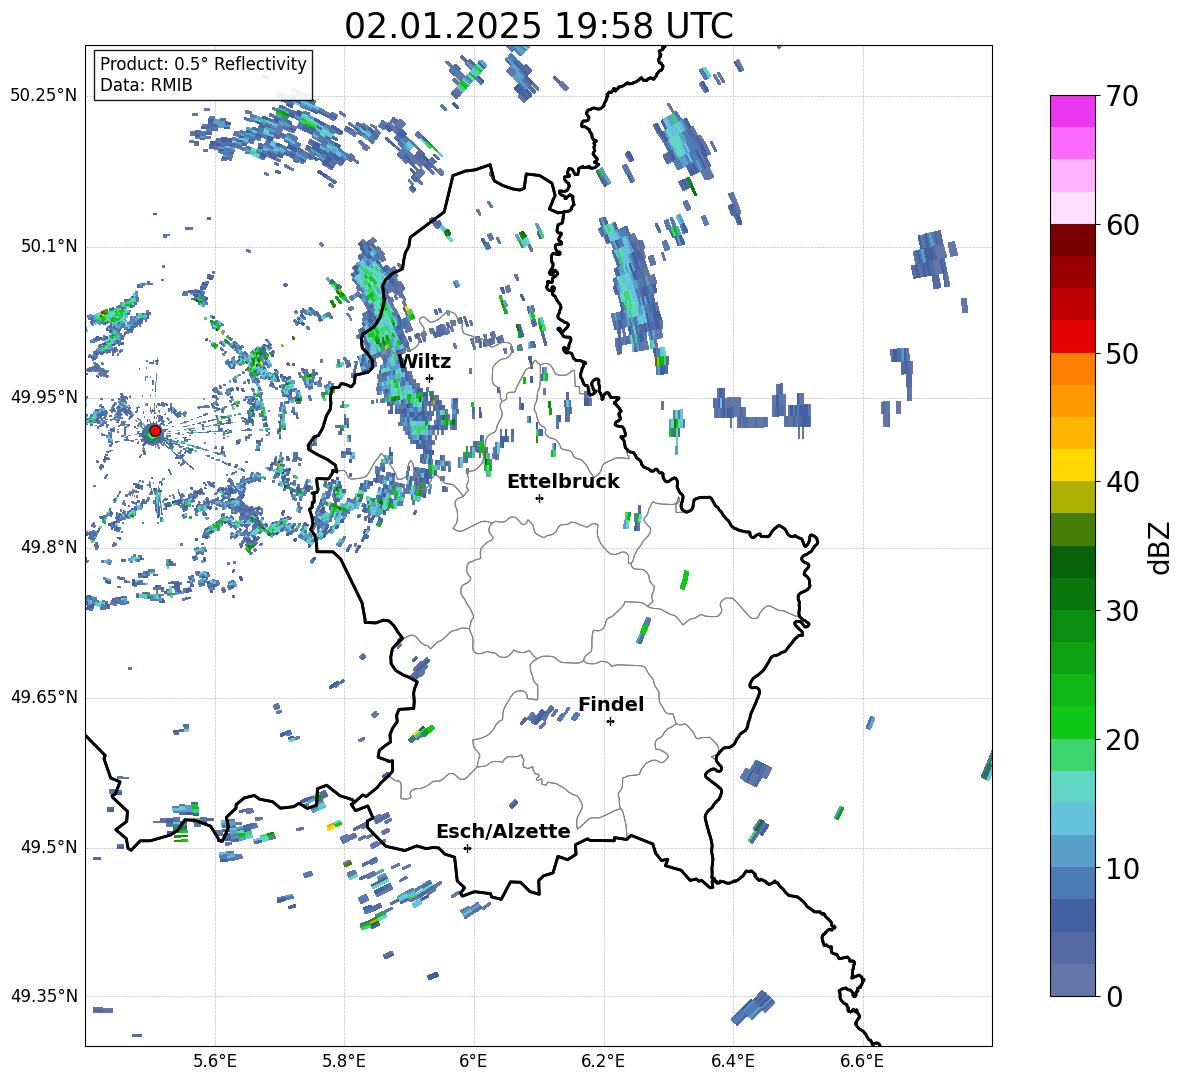Screen dimensions: 1184x1081
Task: Click the 50.25°N latitude label
Action: tap(44, 95)
